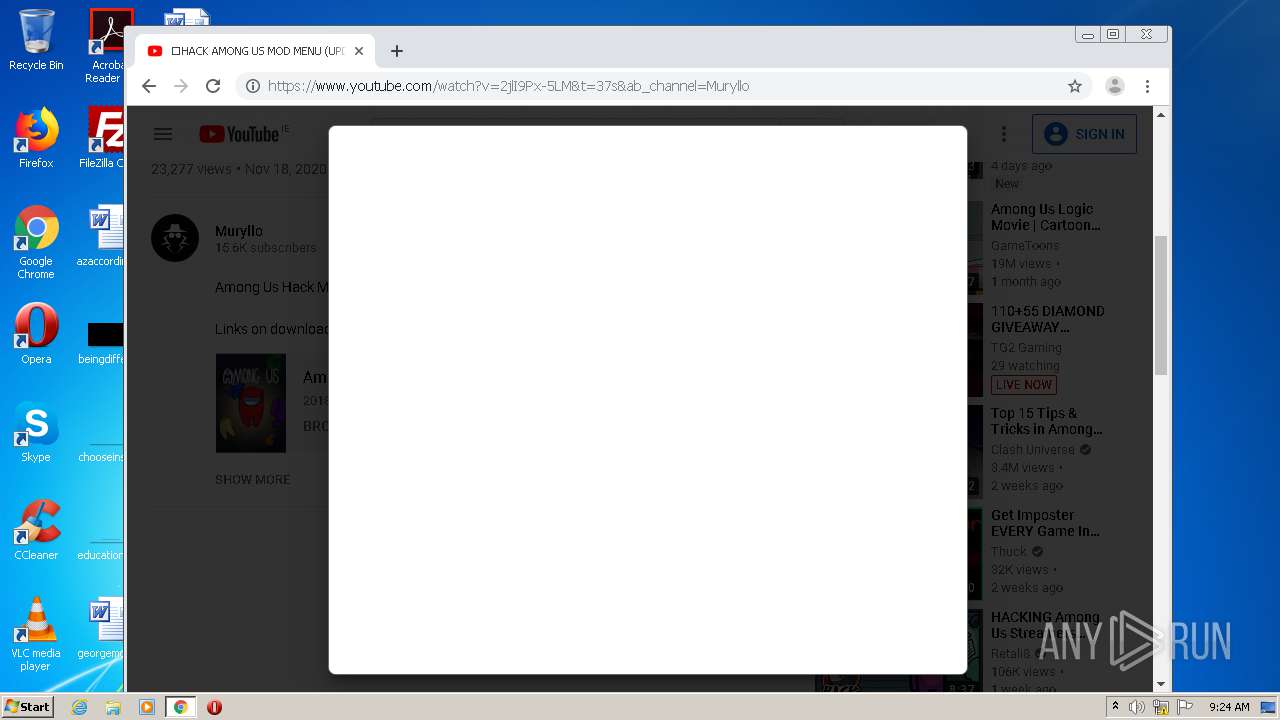Open the Action Center flag icon
The image size is (1280, 720).
pyautogui.click(x=1185, y=707)
